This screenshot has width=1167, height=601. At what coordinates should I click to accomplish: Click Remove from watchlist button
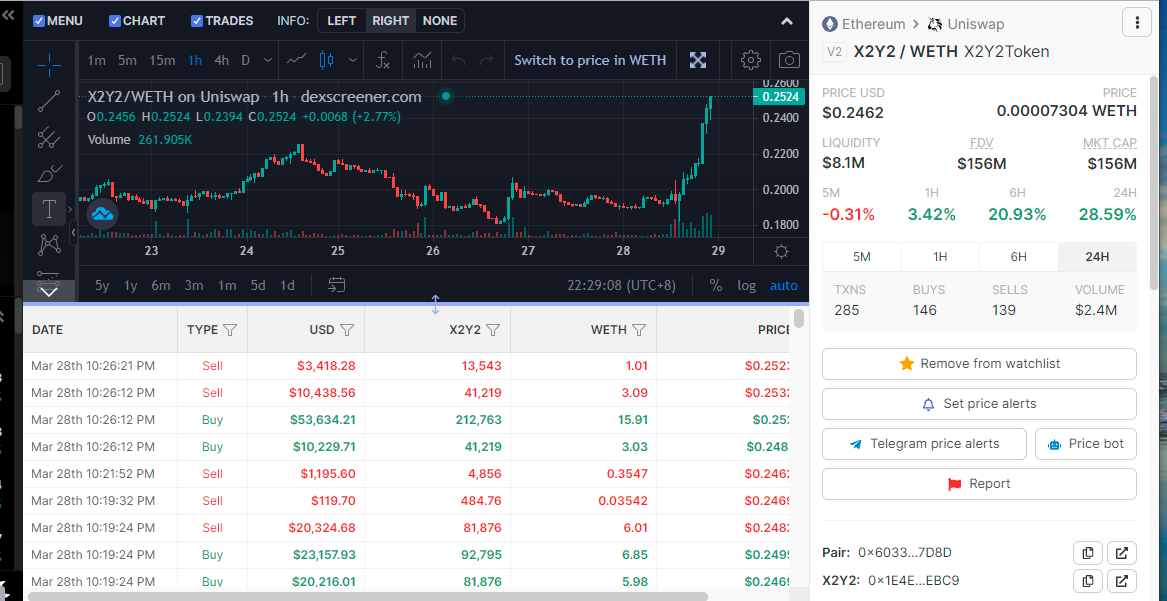(979, 364)
